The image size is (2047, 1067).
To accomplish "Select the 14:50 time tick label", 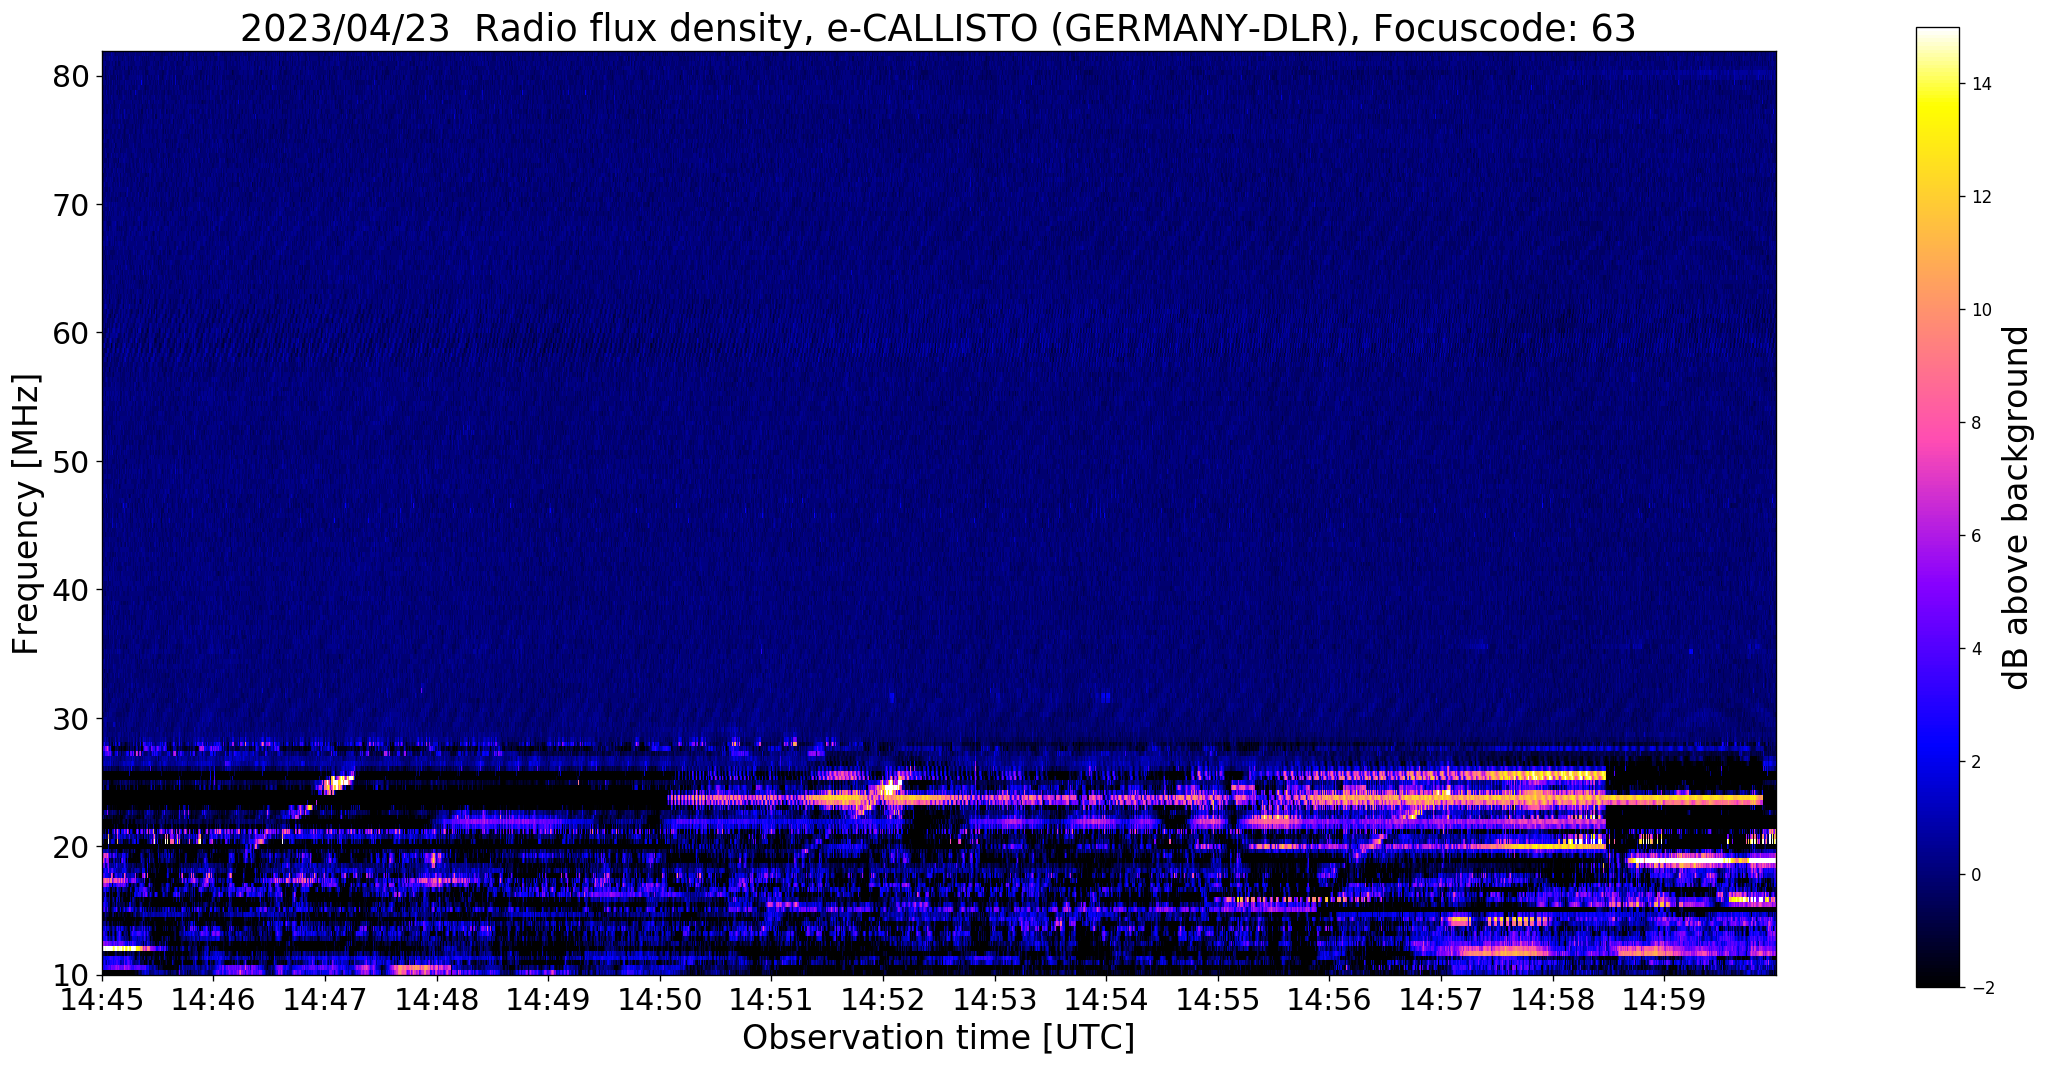I will (x=660, y=1000).
